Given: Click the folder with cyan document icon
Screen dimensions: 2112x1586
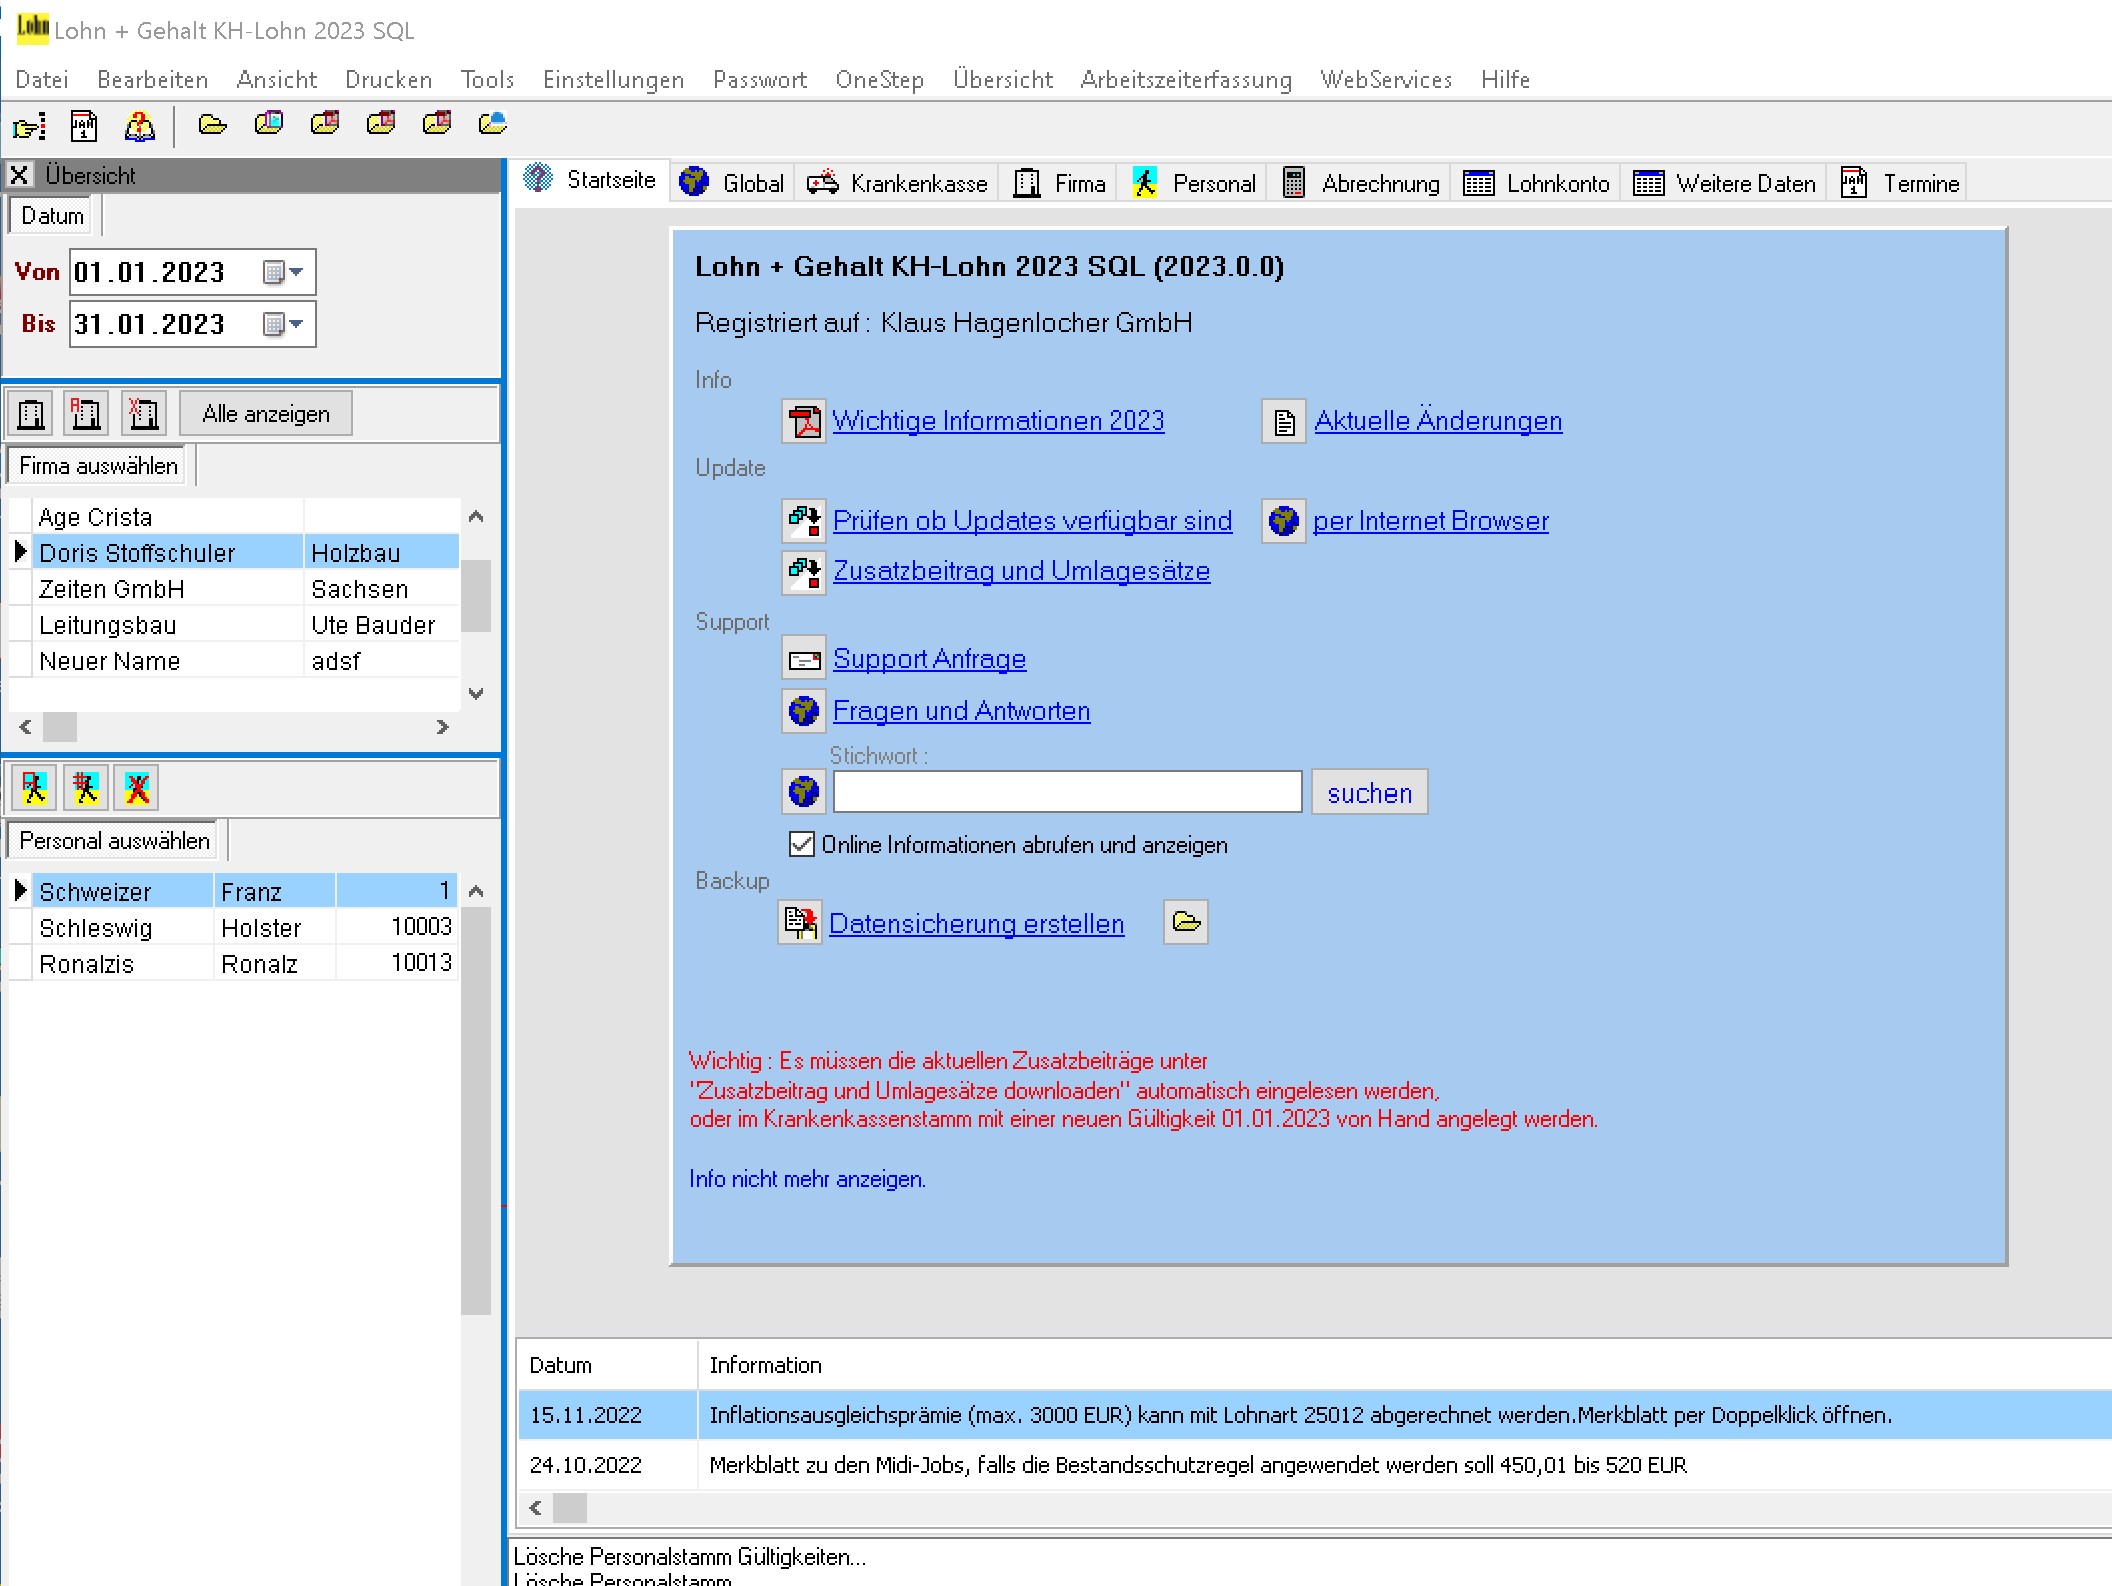Looking at the screenshot, I should click(269, 124).
